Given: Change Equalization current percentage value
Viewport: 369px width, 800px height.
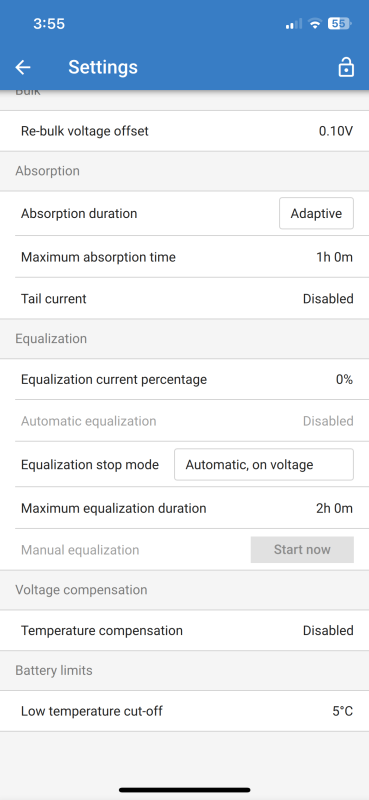Looking at the screenshot, I should click(x=184, y=380).
